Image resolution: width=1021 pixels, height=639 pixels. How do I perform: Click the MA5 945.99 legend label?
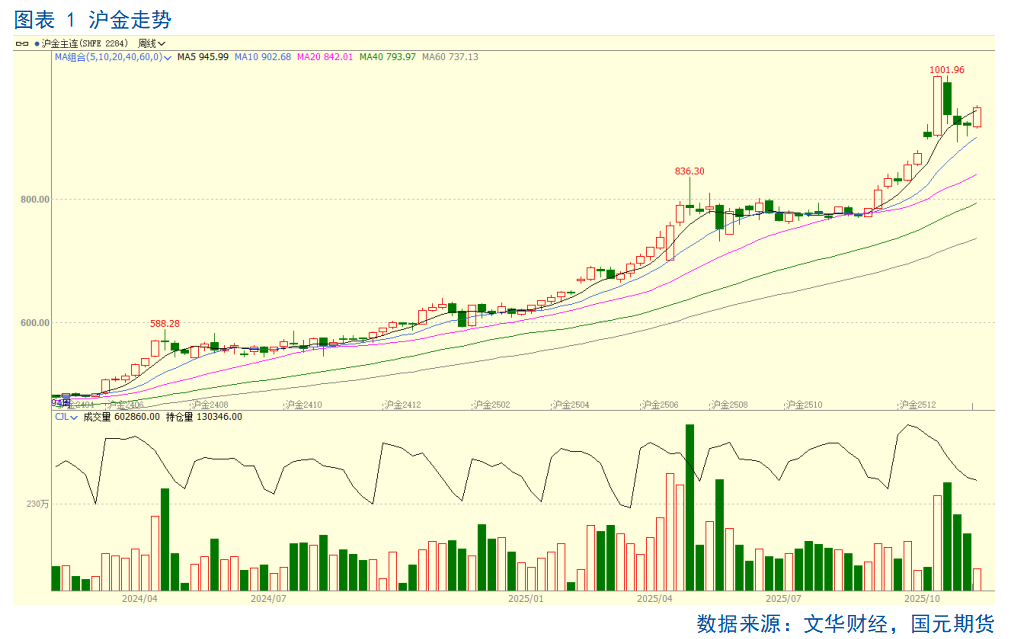click(x=203, y=57)
